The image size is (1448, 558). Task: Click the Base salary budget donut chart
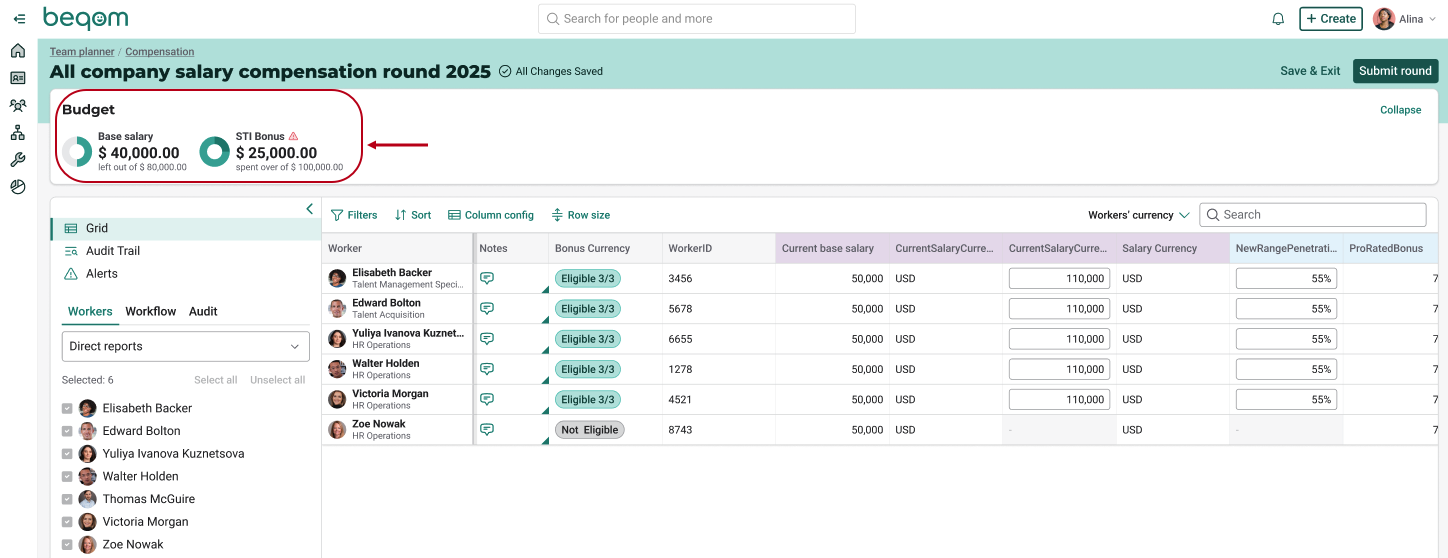77,152
